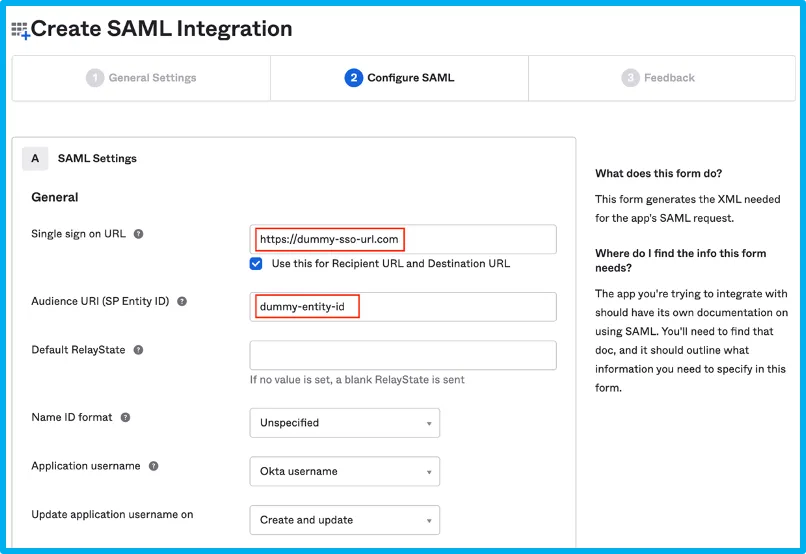Open help icon for Single sign on URL
Viewport: 806px width, 554px height.
click(x=138, y=234)
